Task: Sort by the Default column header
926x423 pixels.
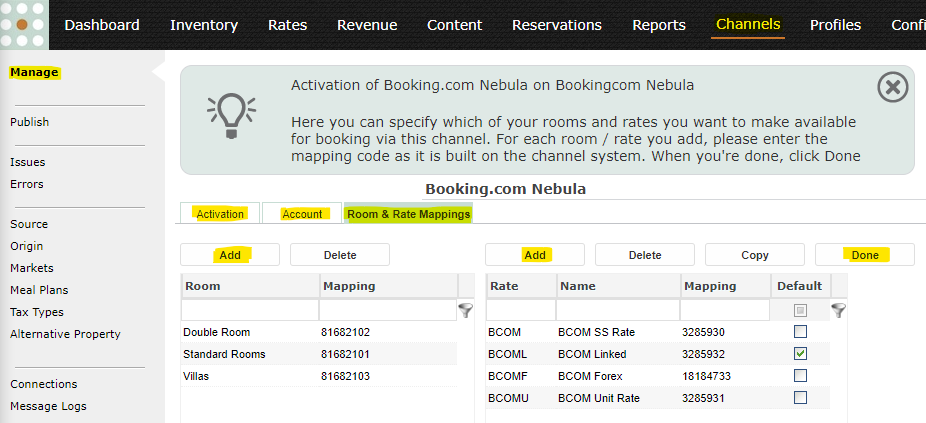Action: click(800, 286)
